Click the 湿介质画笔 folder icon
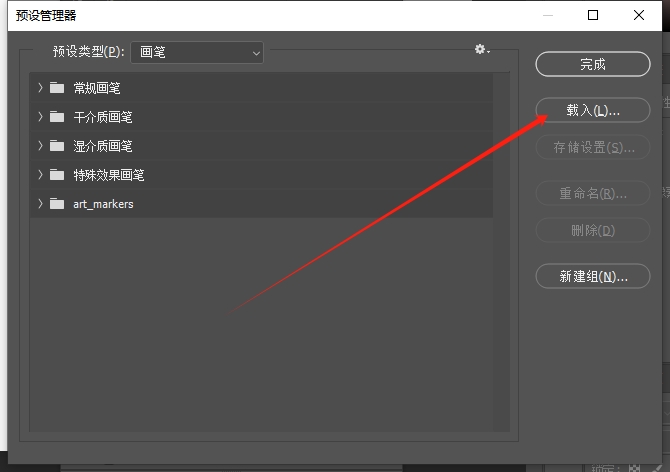The image size is (670, 472). click(x=57, y=146)
